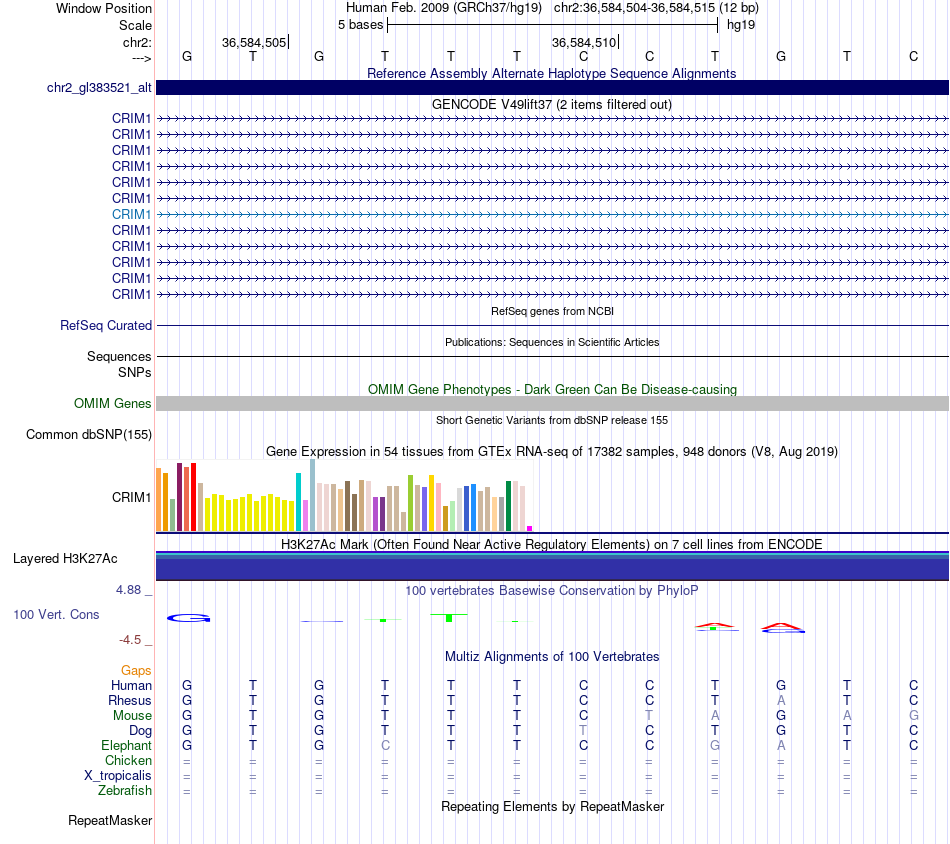Viewport: 950px width, 844px height.
Task: Click the gray OMIM Genes bar
Action: pyautogui.click(x=552, y=404)
